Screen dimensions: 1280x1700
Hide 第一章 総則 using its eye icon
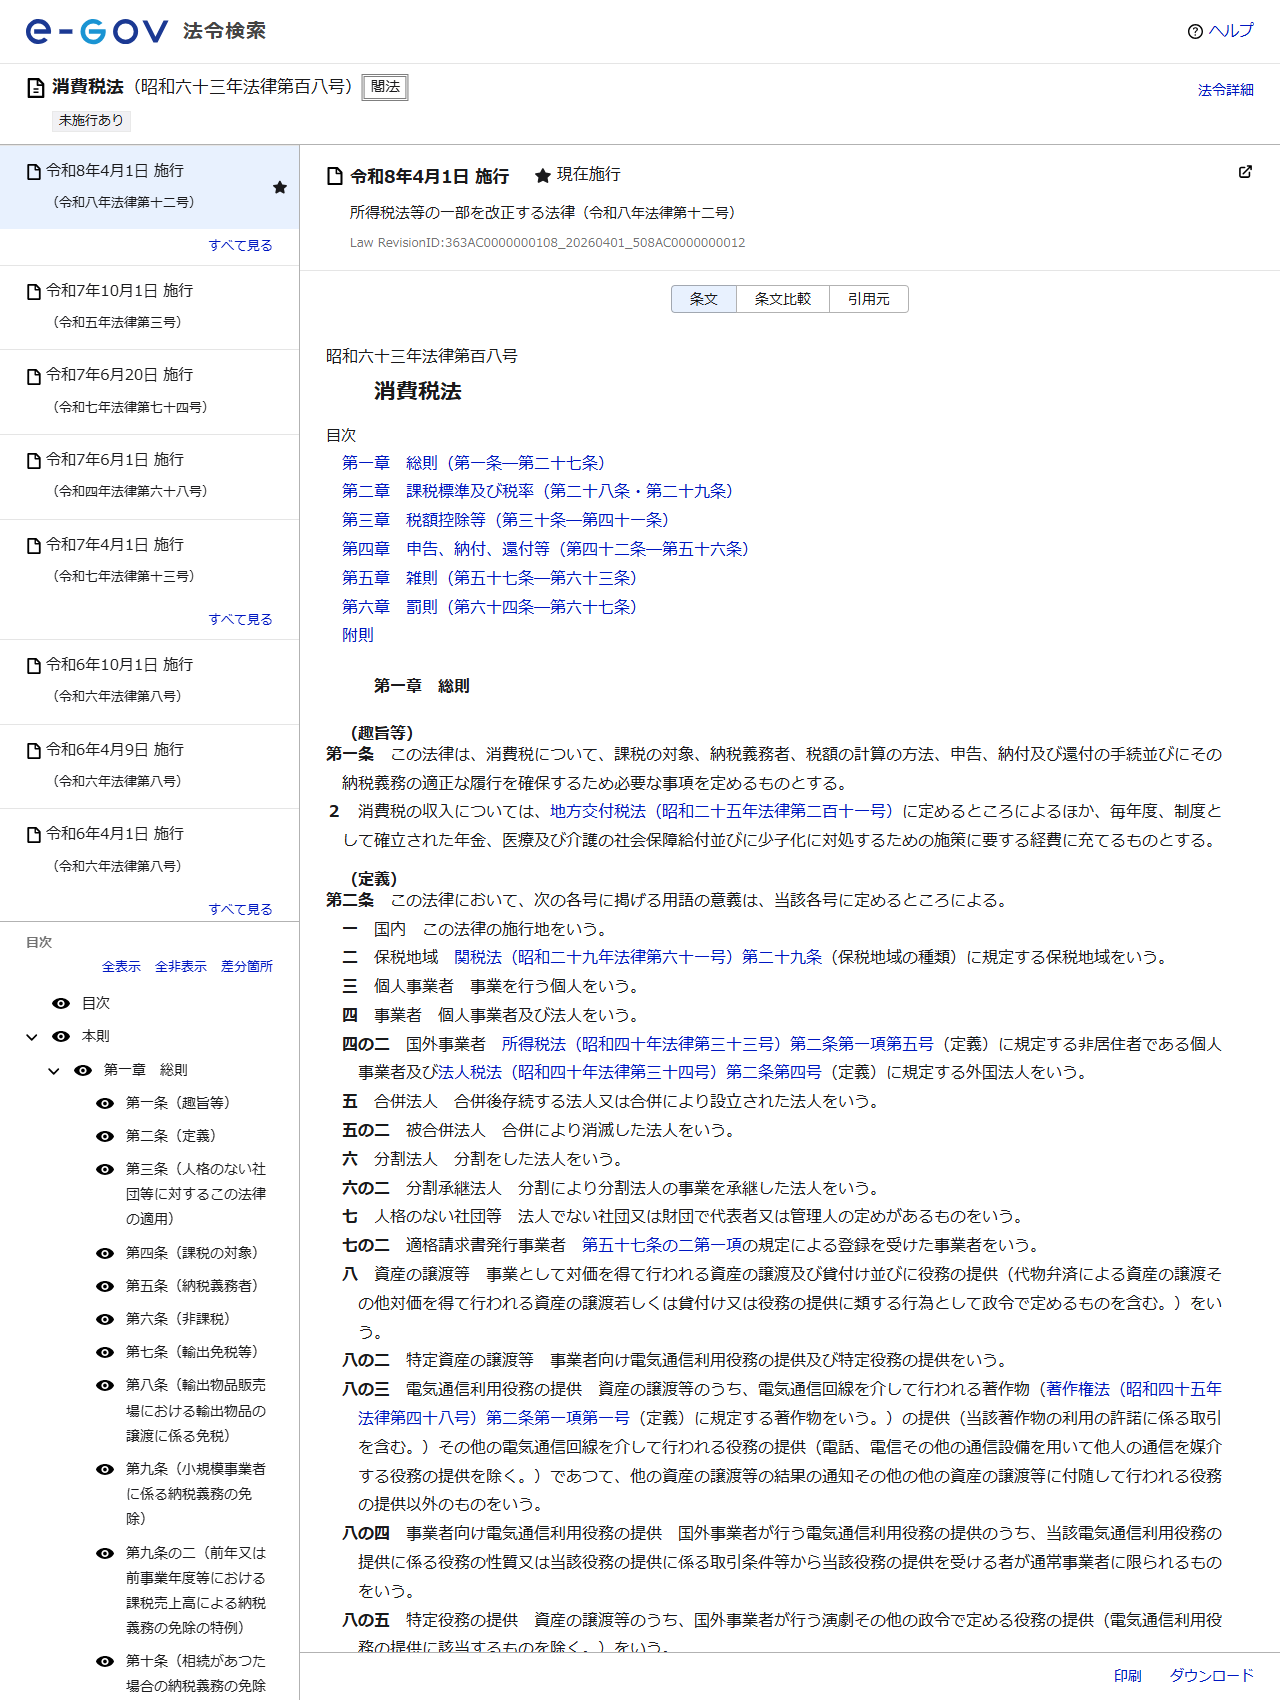83,1070
